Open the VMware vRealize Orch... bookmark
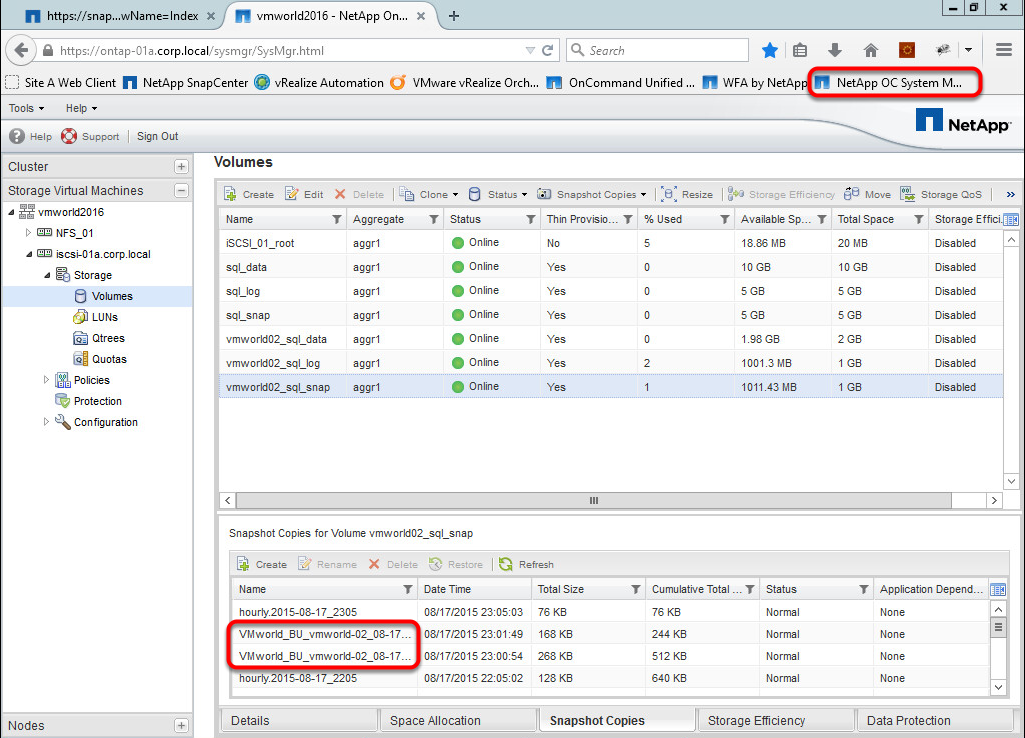1025x738 pixels. (465, 83)
